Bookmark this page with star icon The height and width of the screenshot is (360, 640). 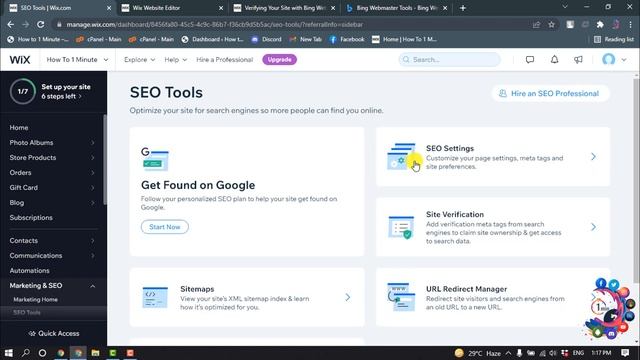coord(551,24)
